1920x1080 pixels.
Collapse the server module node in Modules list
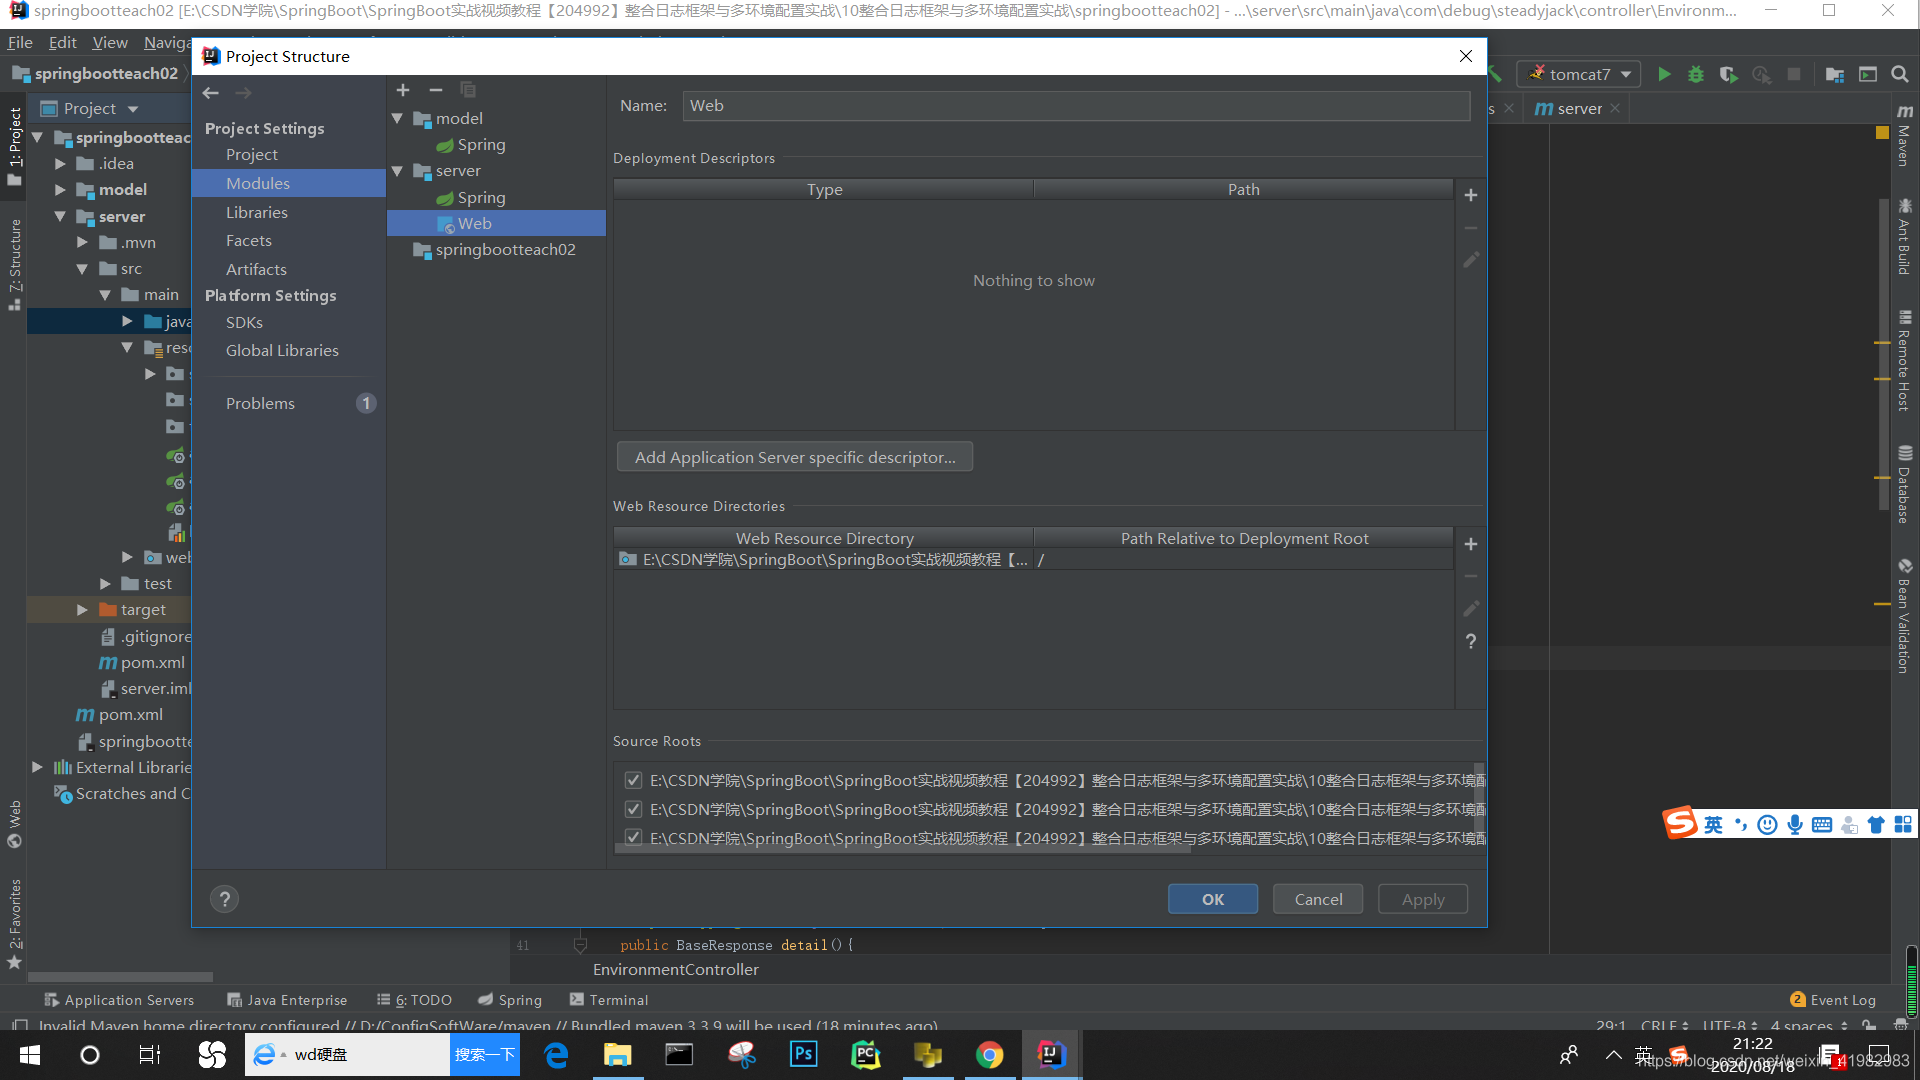[397, 171]
